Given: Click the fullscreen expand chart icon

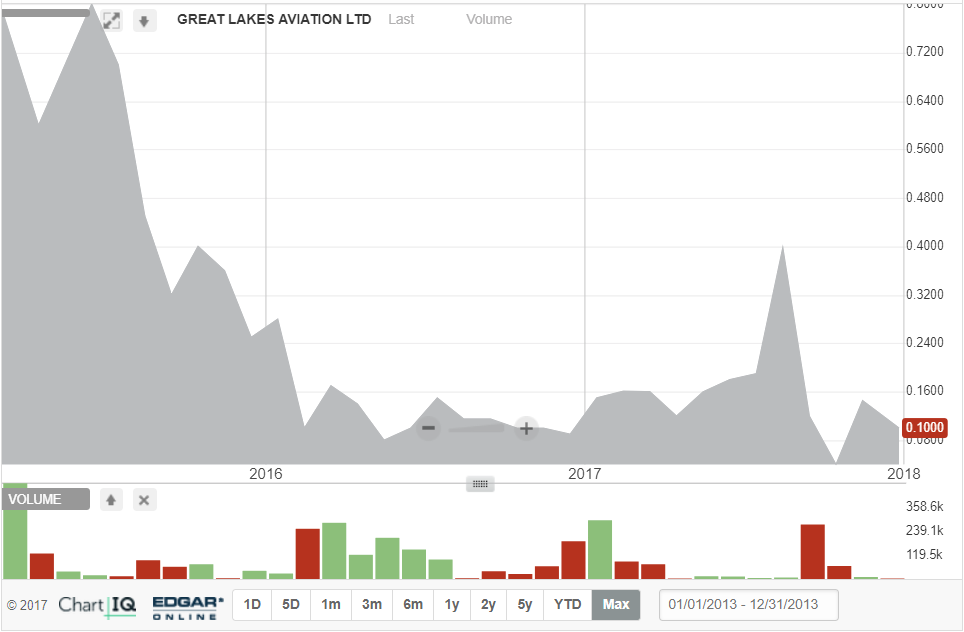Looking at the screenshot, I should point(111,20).
